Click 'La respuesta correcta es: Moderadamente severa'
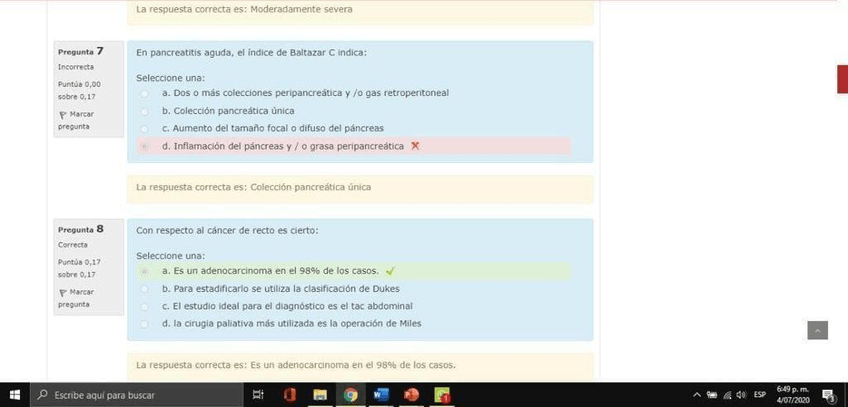848x407 pixels. point(244,9)
